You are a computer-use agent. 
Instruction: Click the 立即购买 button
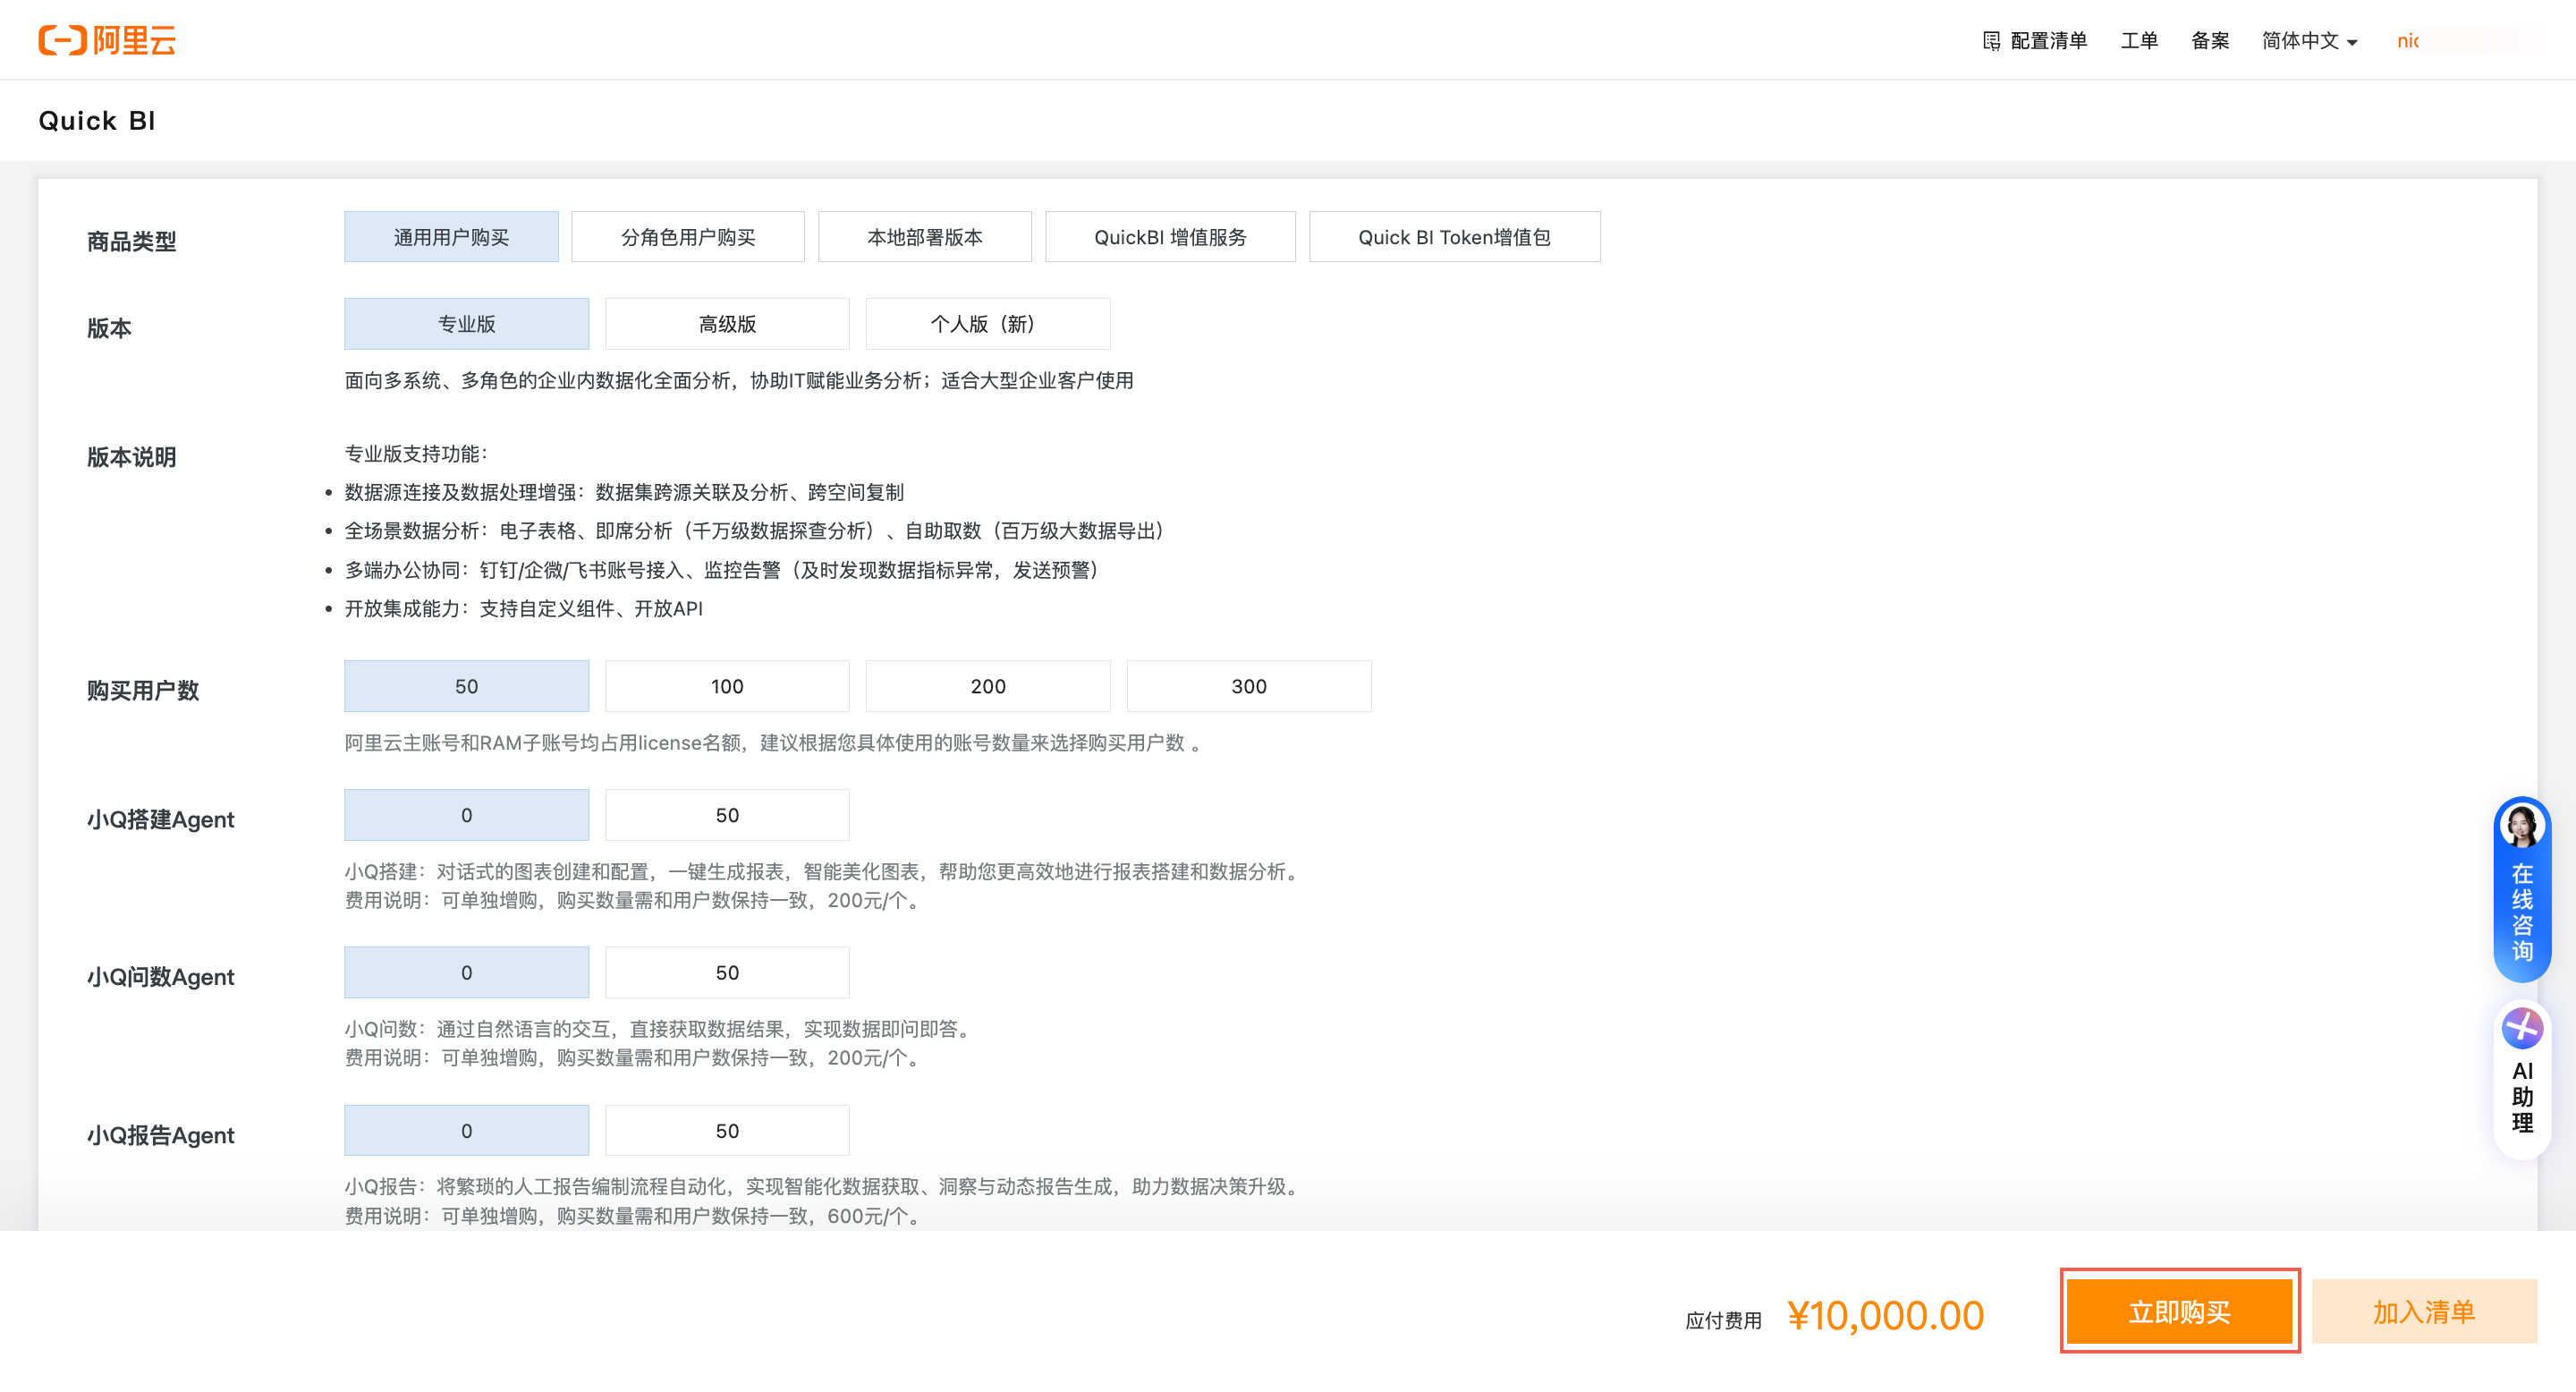tap(2179, 1311)
